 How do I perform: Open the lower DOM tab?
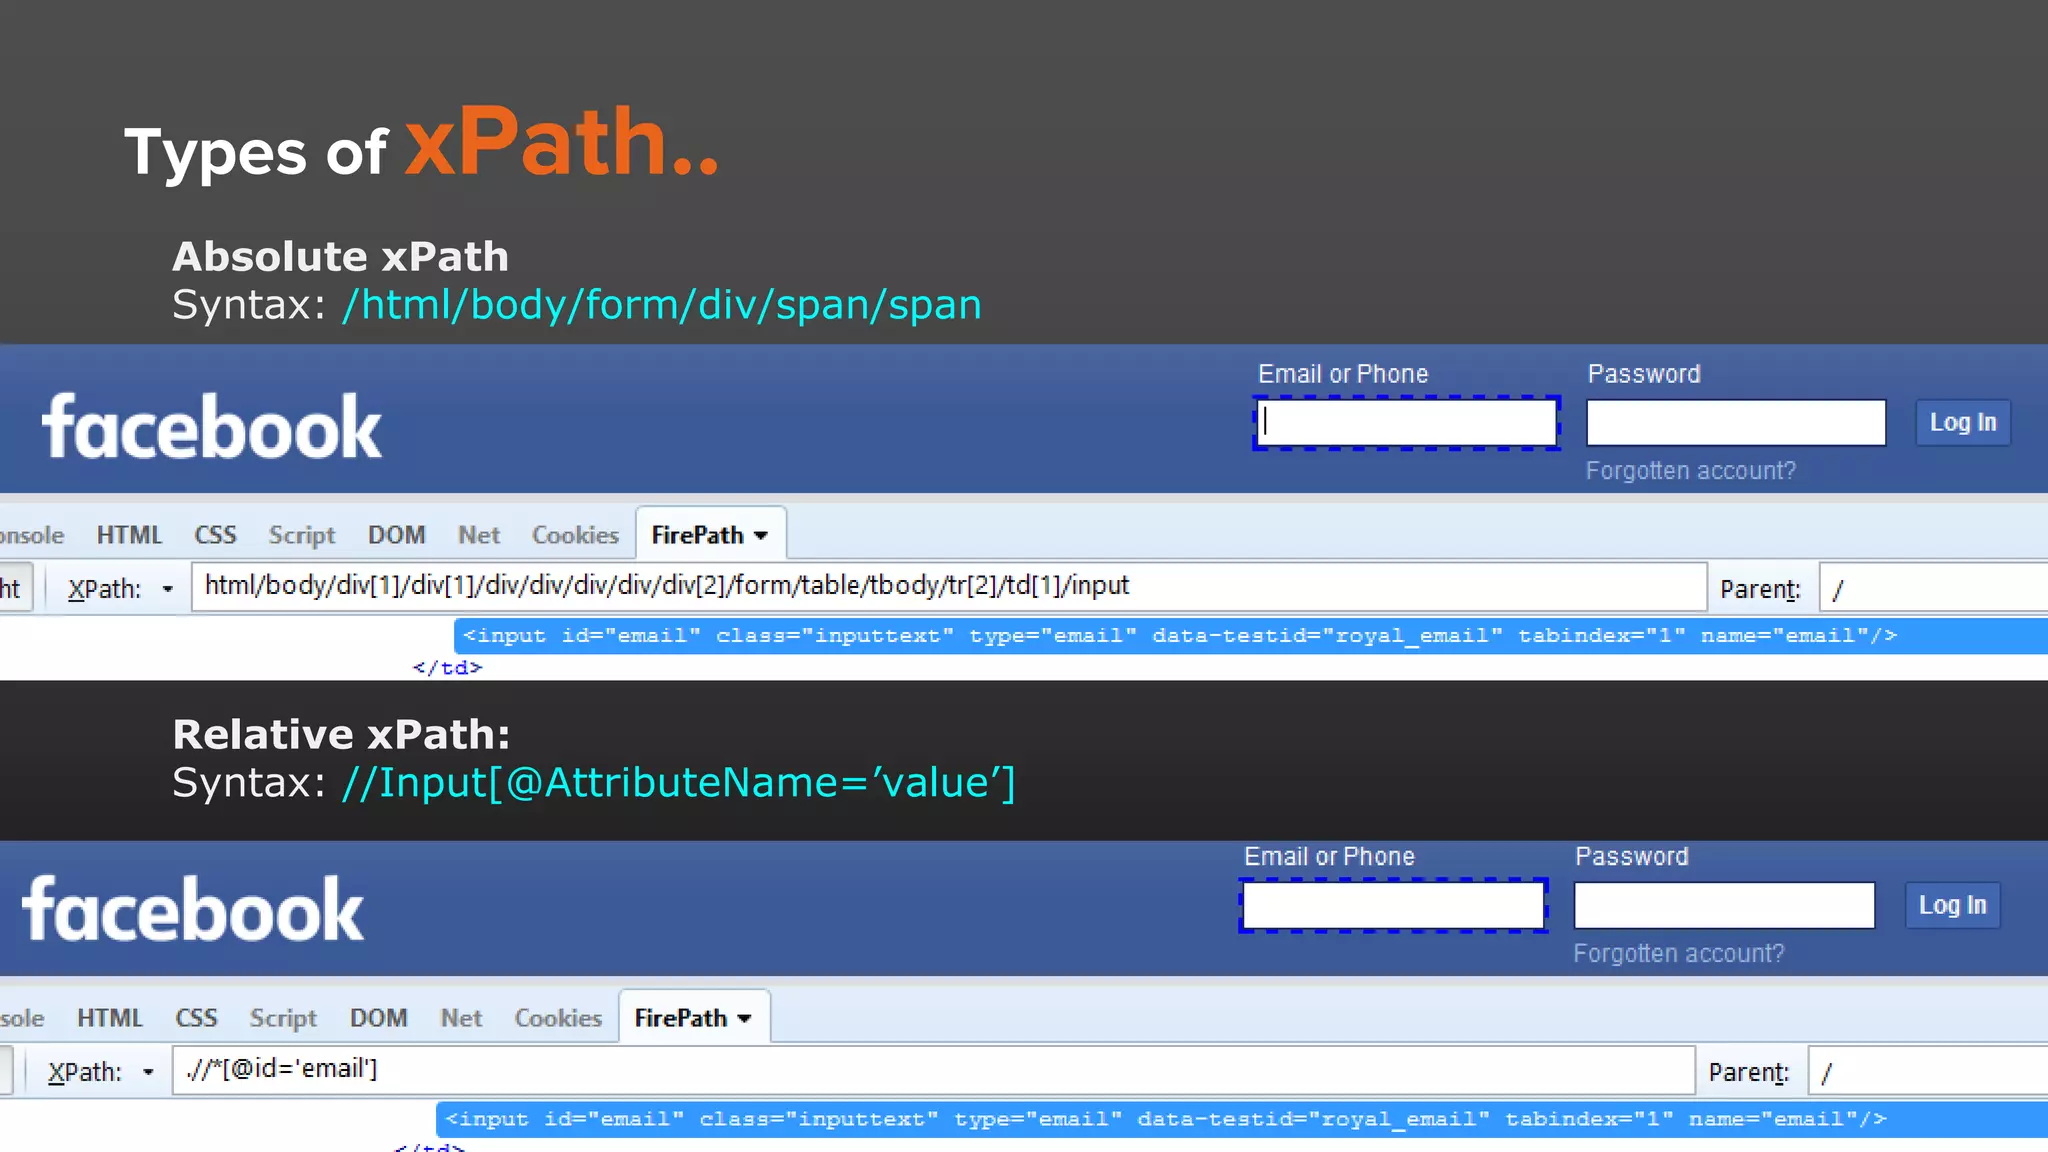(378, 1018)
